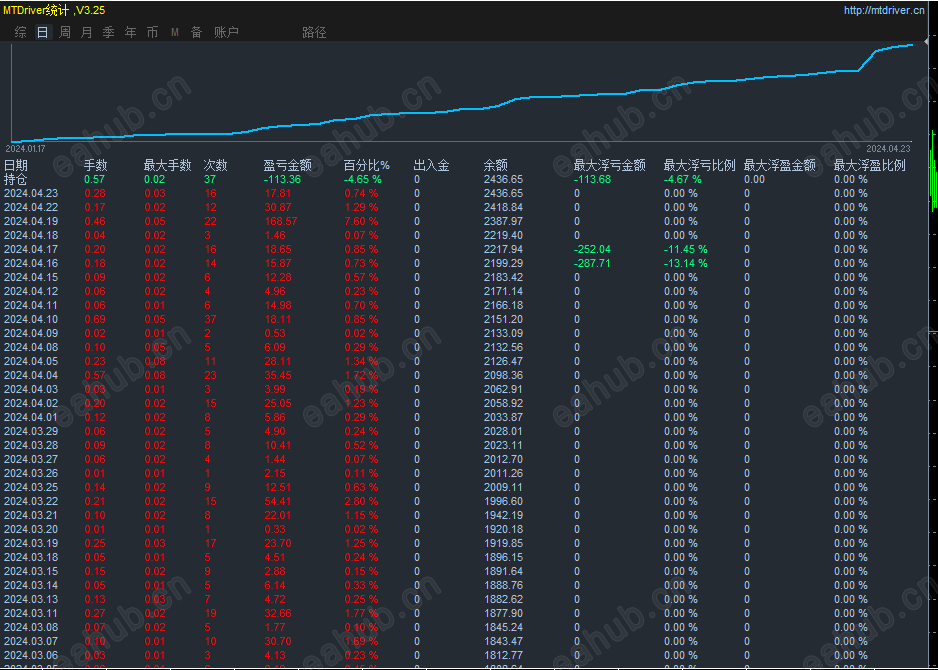Click the 路径 path tab
Viewport: 938px width, 670px height.
(x=314, y=32)
